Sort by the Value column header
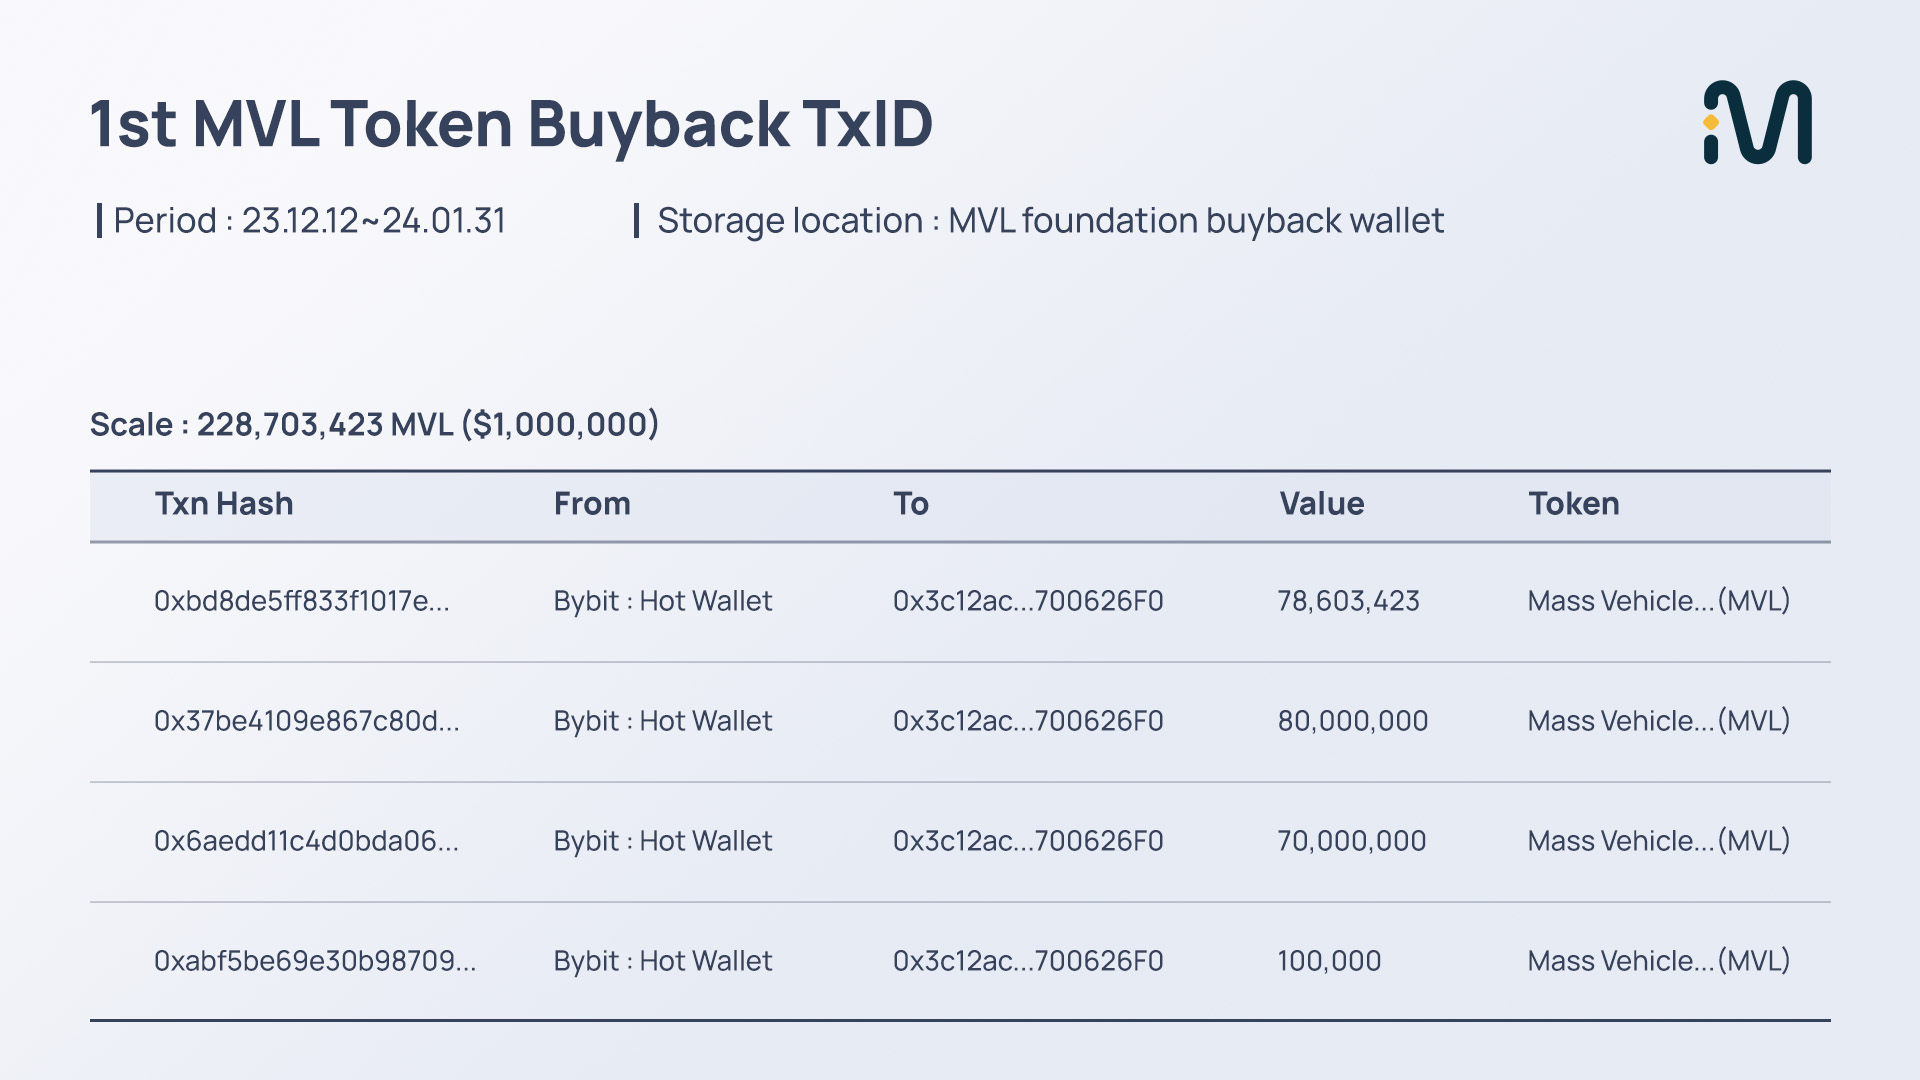The width and height of the screenshot is (1920, 1080). pyautogui.click(x=1321, y=504)
